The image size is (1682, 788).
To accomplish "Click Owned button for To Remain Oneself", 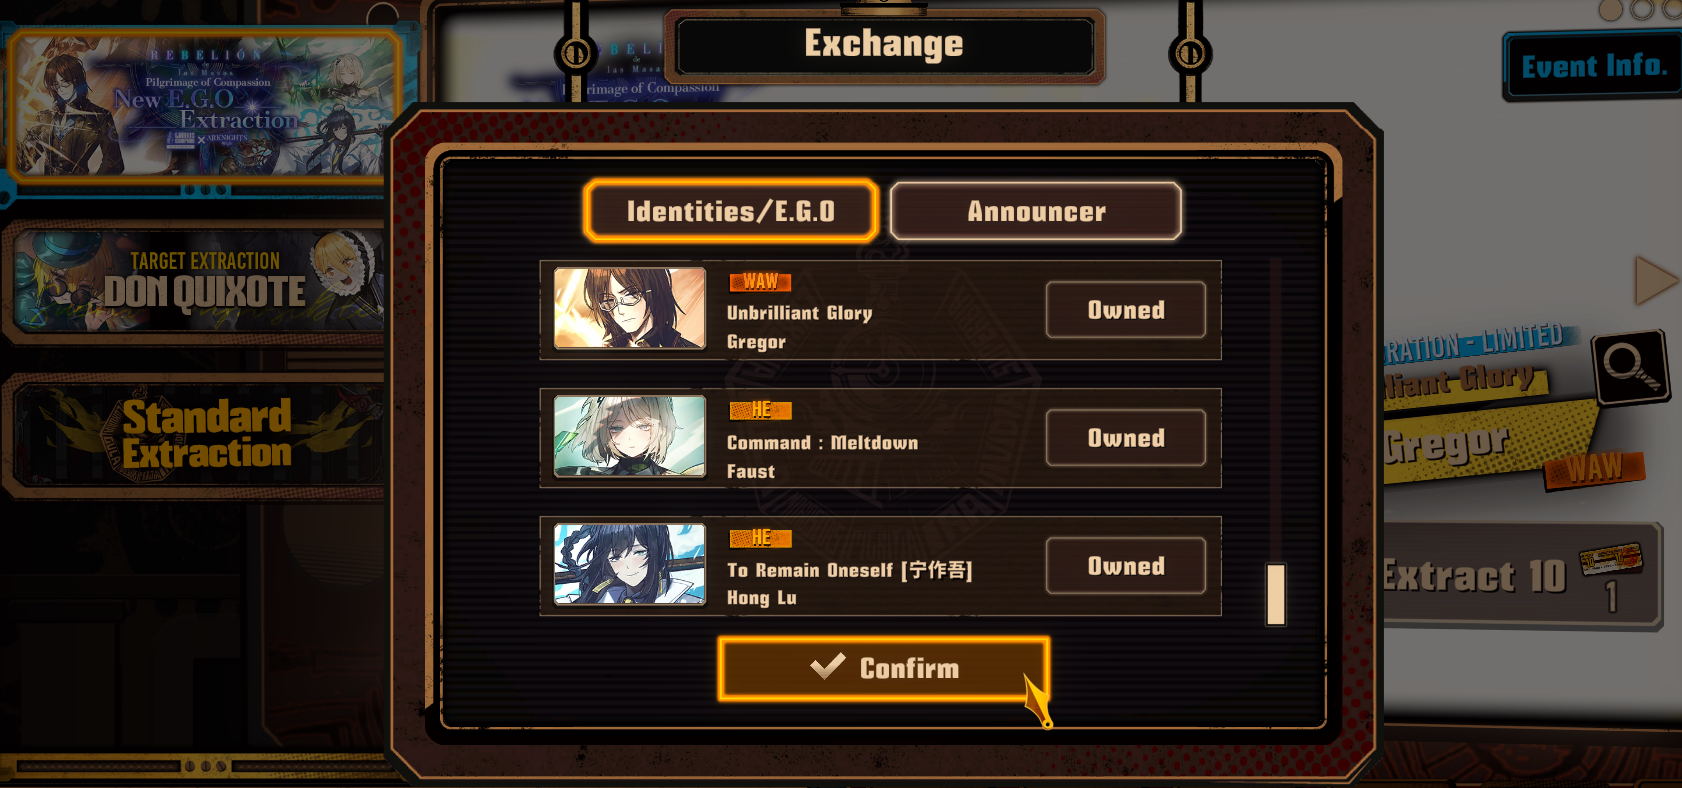I will 1126,566.
